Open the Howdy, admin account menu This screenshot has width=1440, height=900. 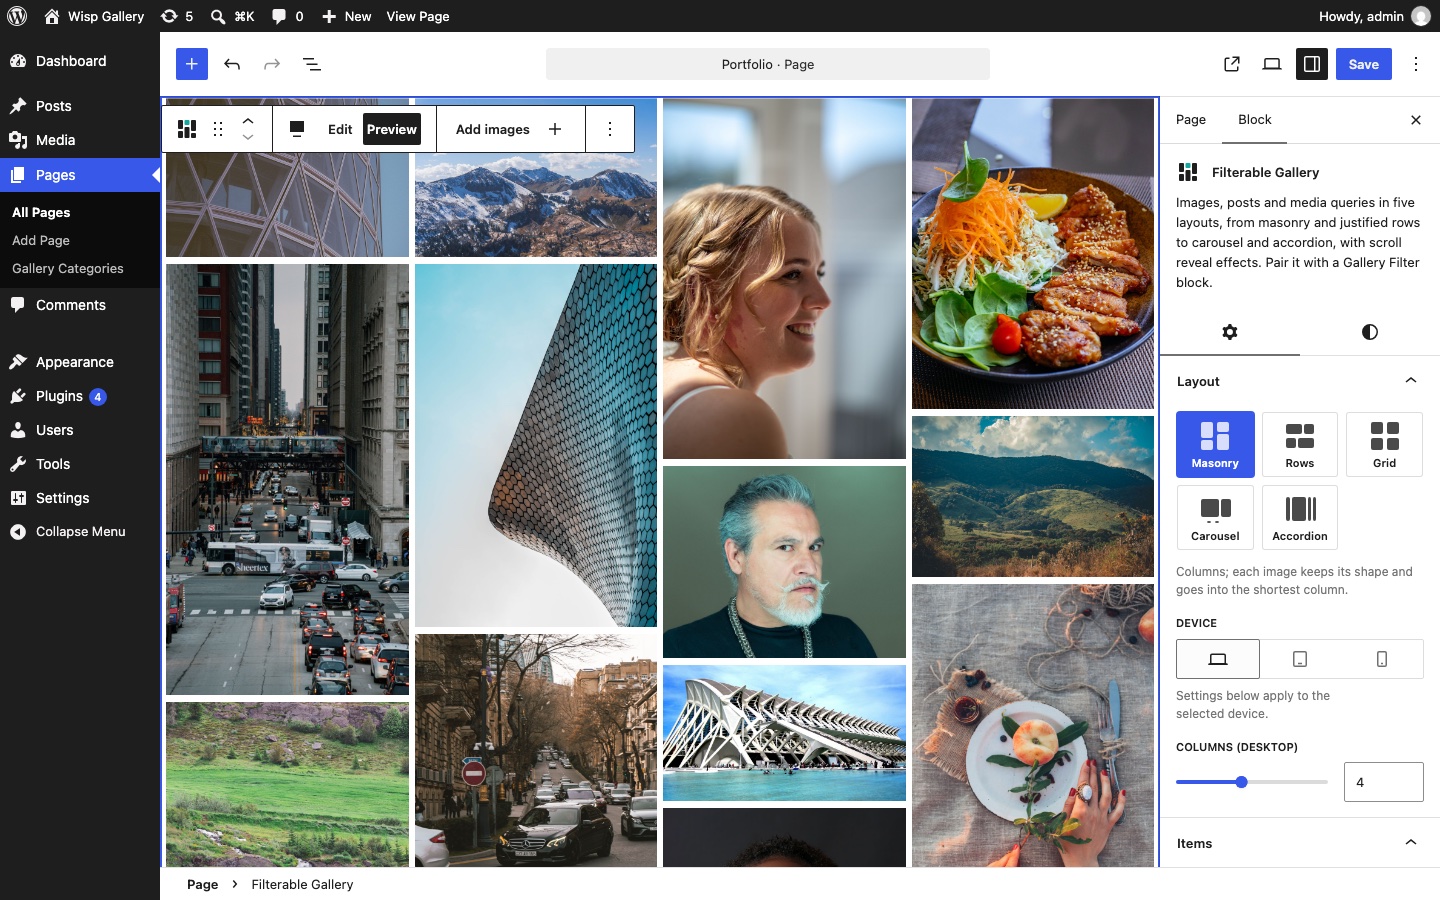click(x=1375, y=16)
